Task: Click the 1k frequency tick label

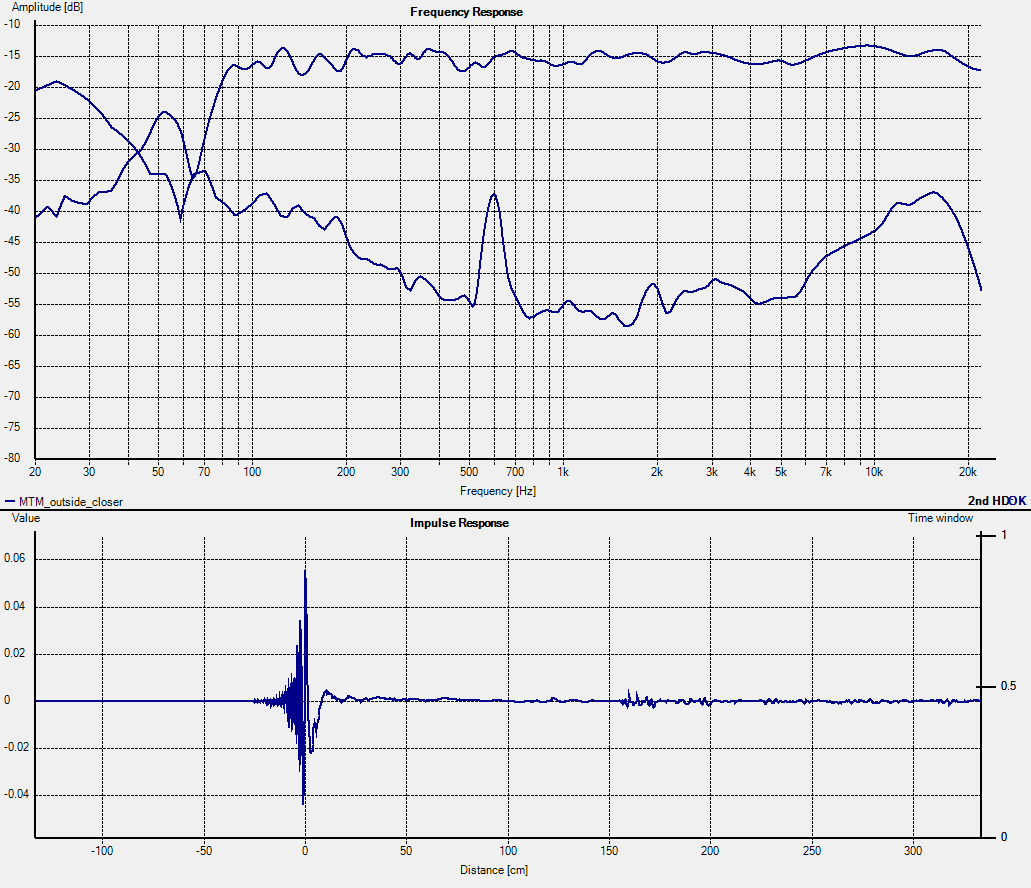Action: [563, 472]
